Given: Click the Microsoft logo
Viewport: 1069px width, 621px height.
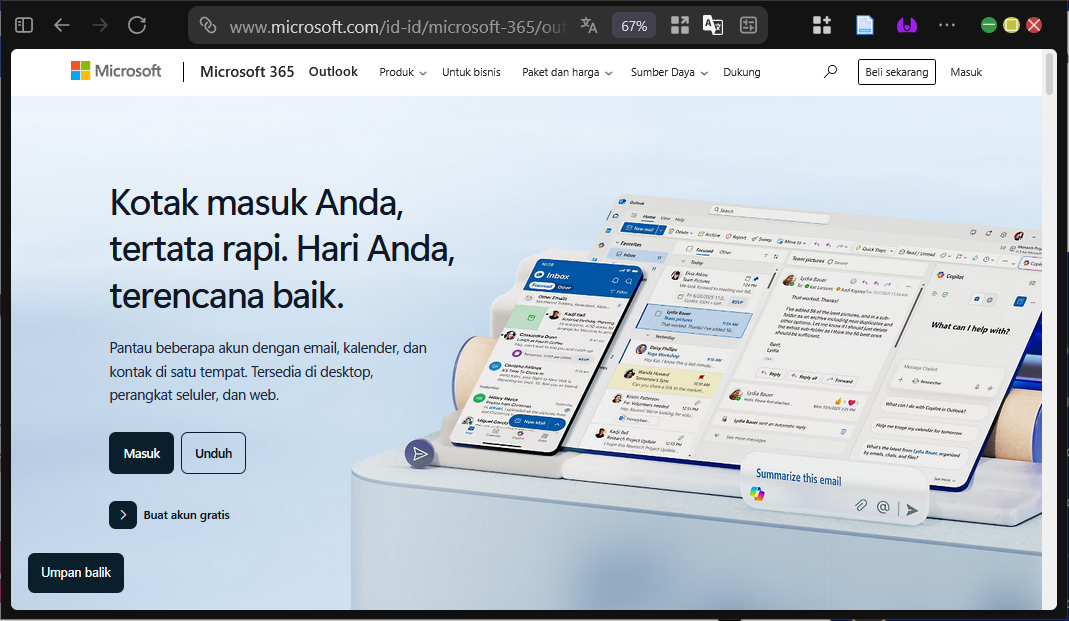Looking at the screenshot, I should (116, 71).
